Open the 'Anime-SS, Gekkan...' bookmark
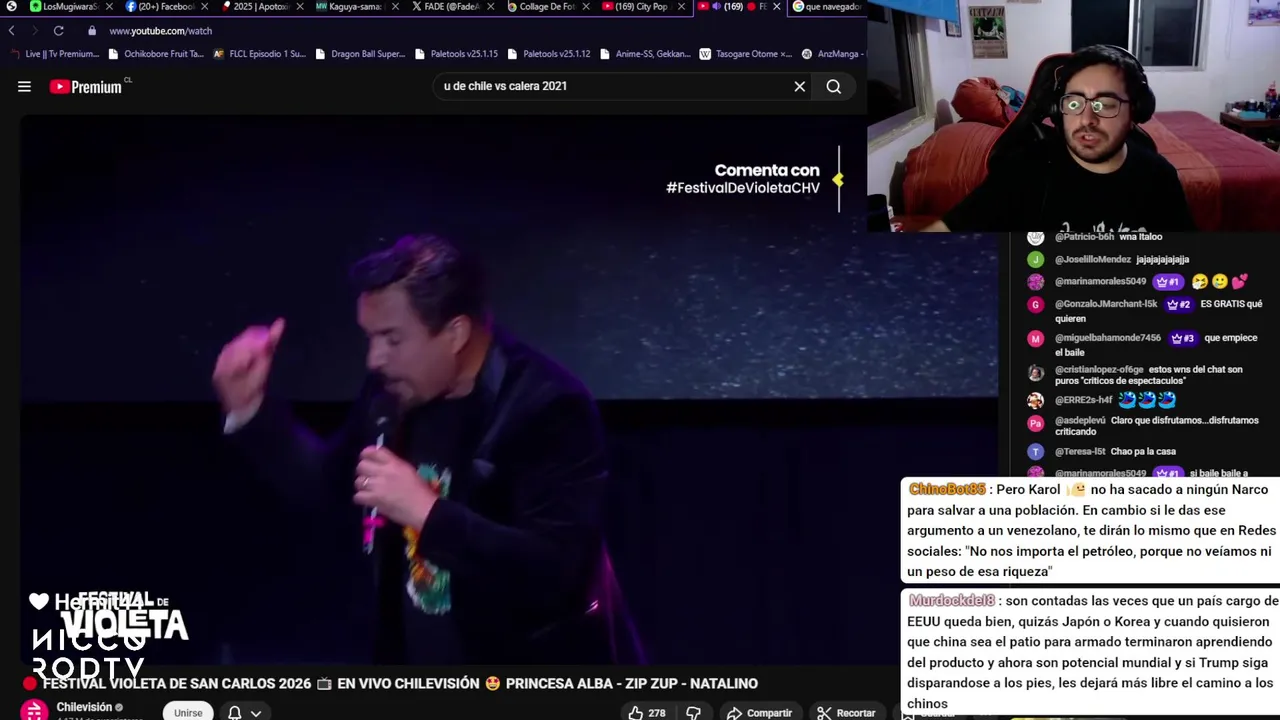 [x=645, y=54]
